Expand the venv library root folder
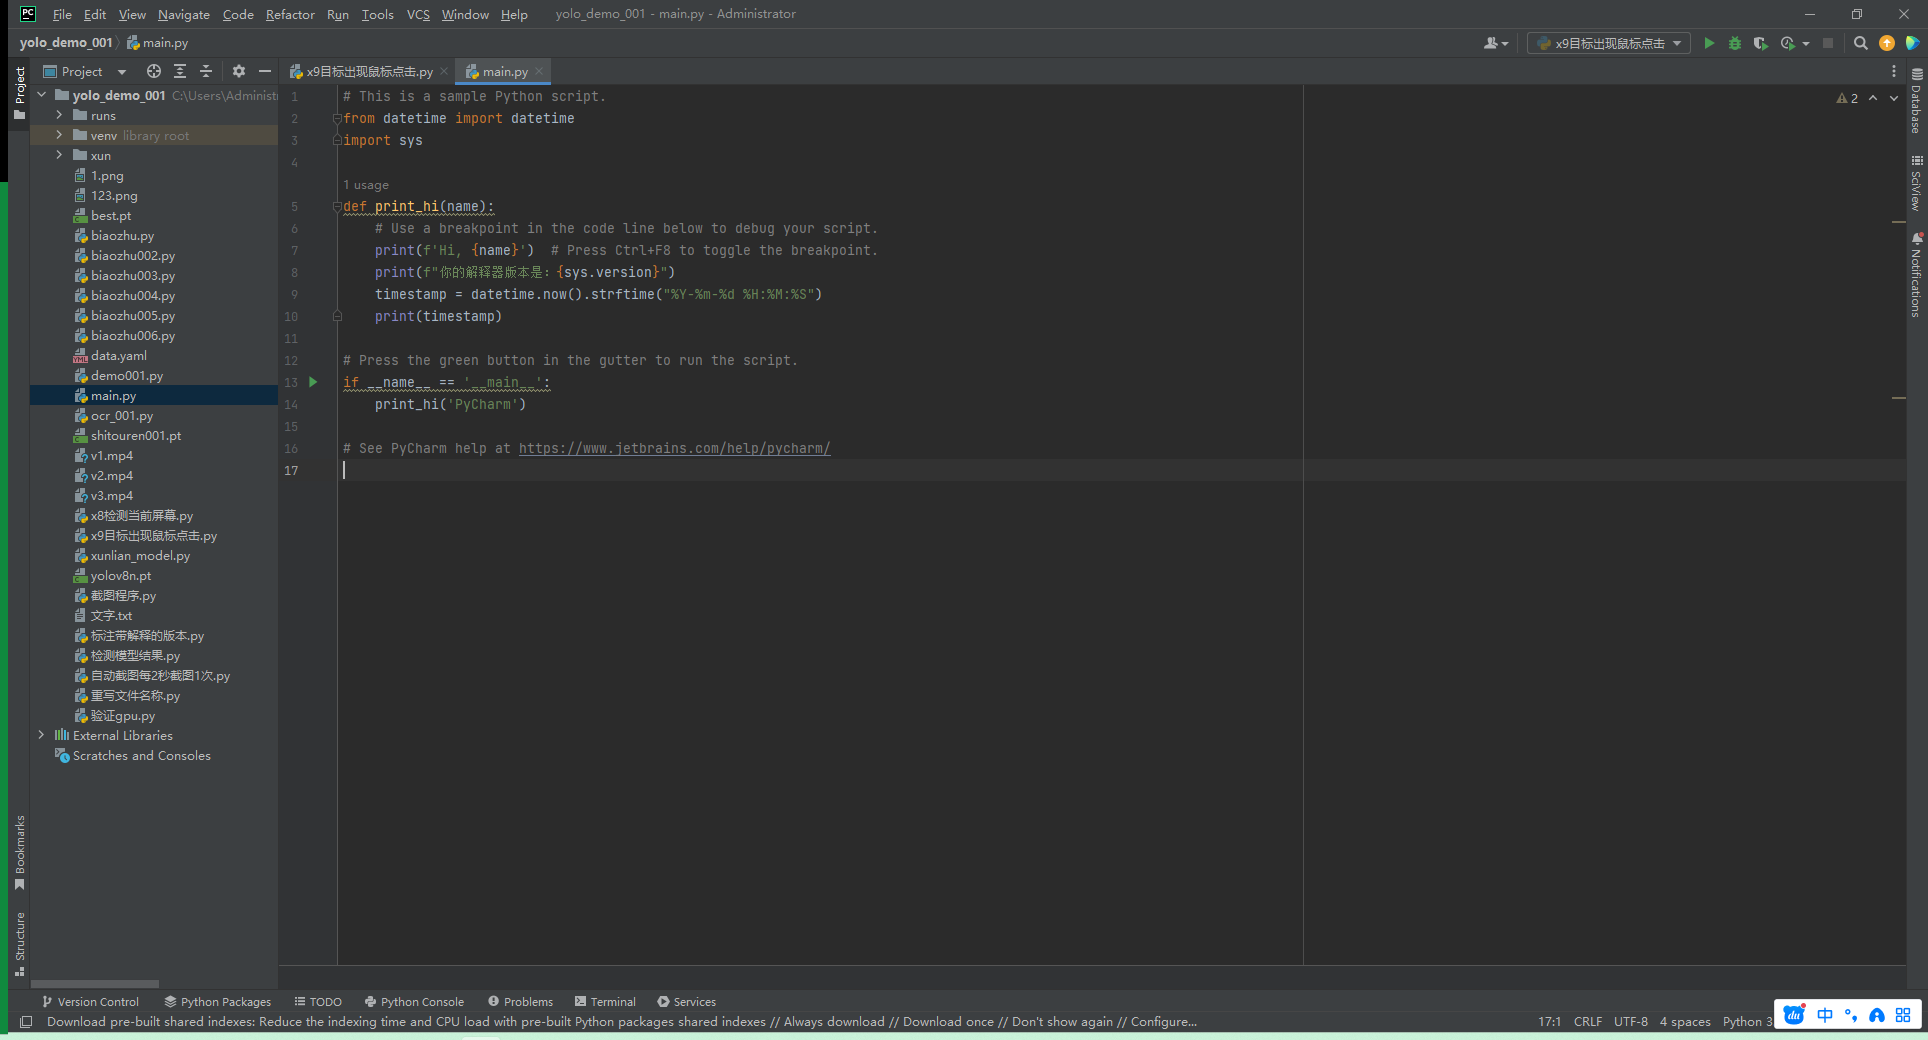The image size is (1928, 1040). [x=59, y=135]
